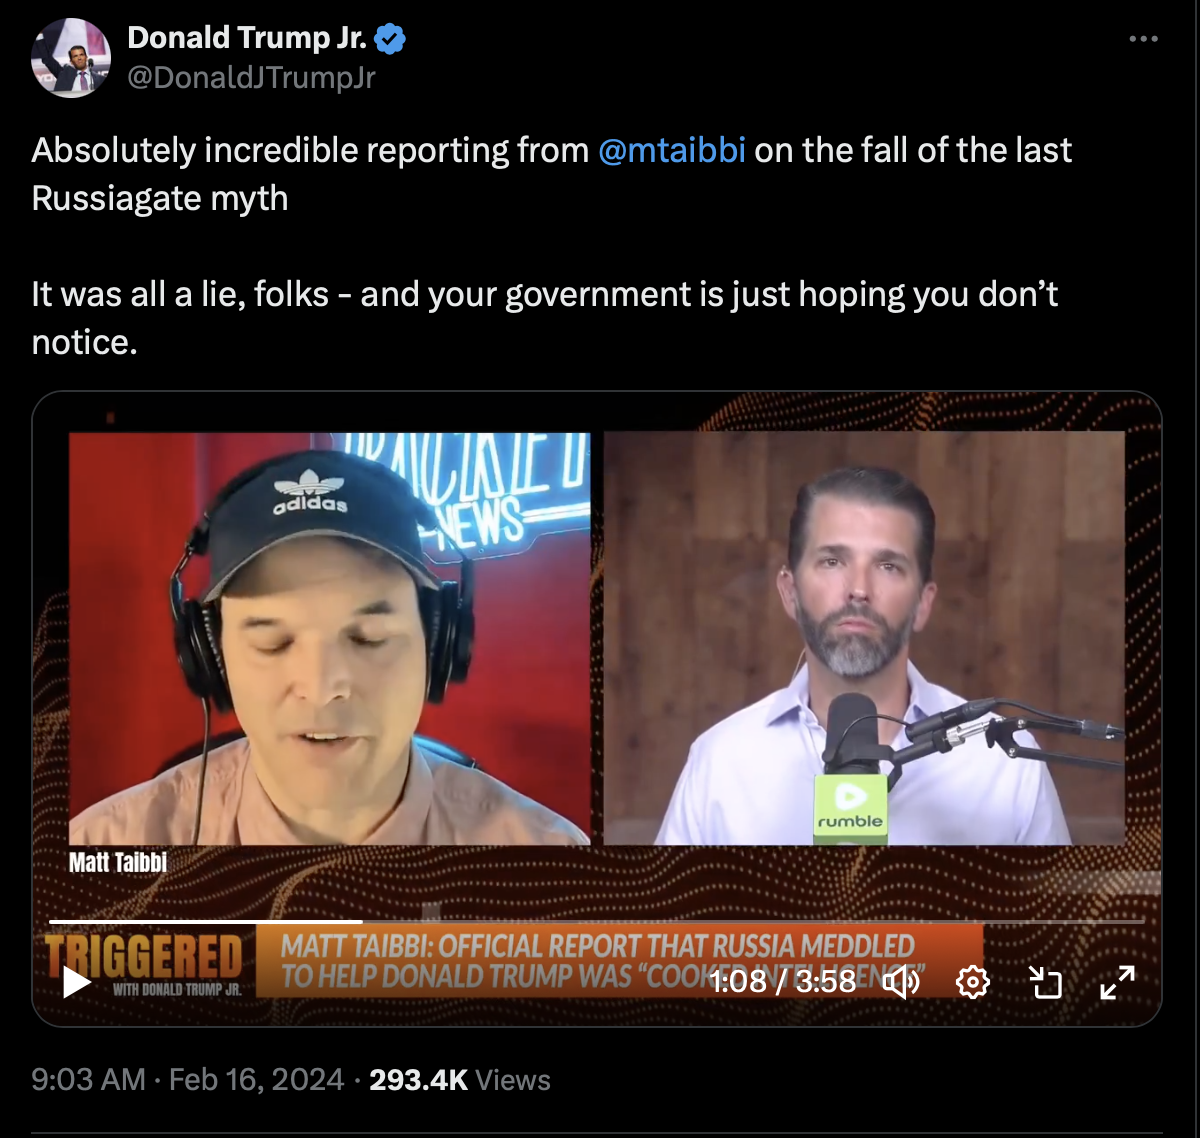
Task: Click the Matt Taibbi video frame
Action: click(330, 638)
